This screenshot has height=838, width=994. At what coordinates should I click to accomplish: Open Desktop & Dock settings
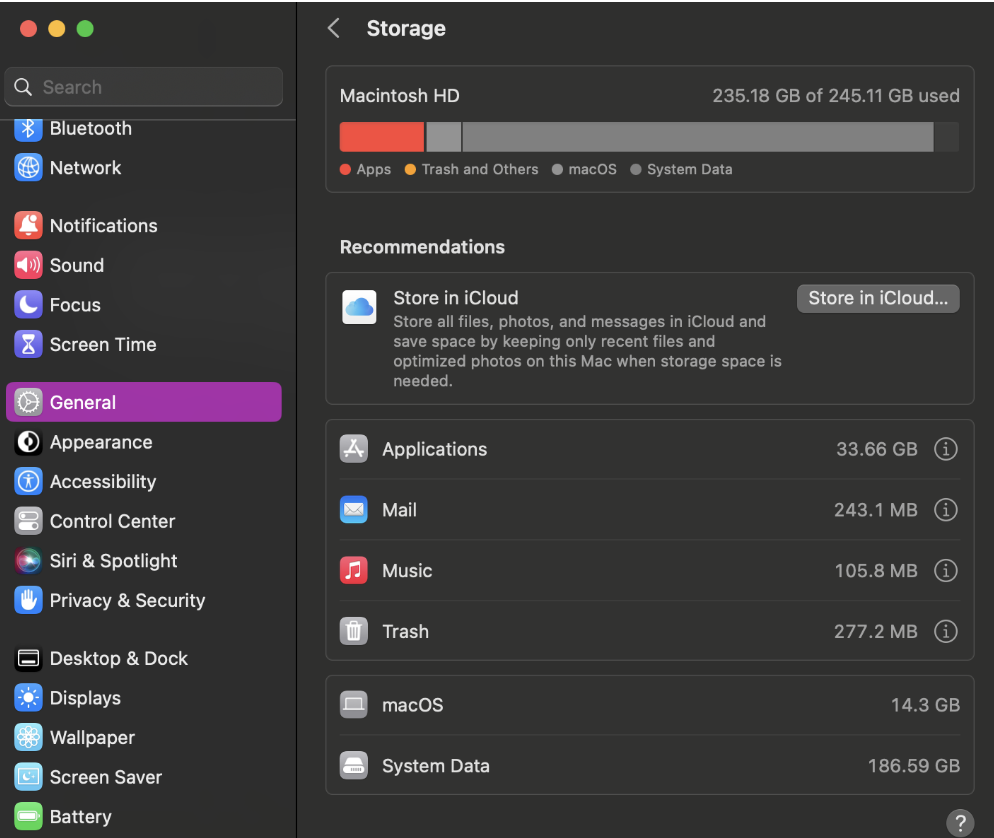[x=118, y=658]
